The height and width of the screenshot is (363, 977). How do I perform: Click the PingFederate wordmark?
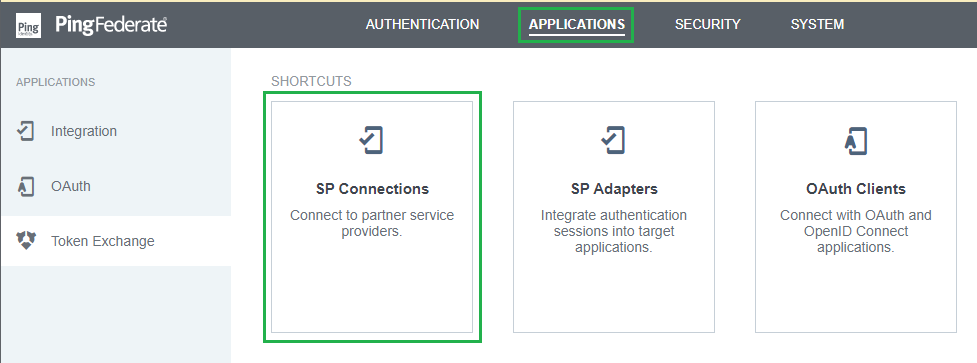[x=111, y=25]
